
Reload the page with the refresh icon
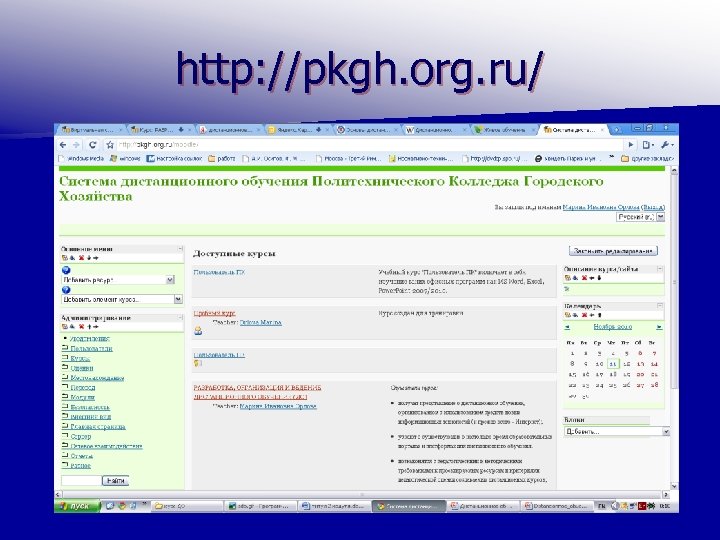(x=93, y=145)
